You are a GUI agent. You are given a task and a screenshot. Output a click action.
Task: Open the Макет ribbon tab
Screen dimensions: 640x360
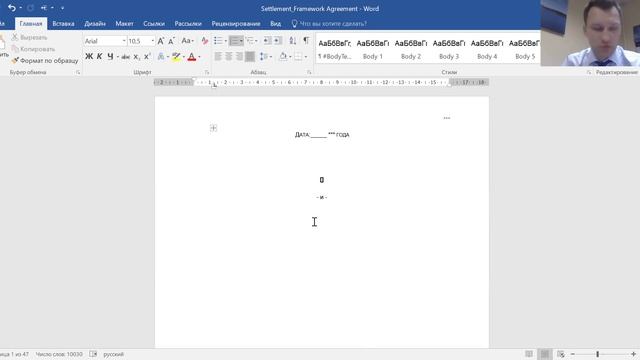[124, 24]
